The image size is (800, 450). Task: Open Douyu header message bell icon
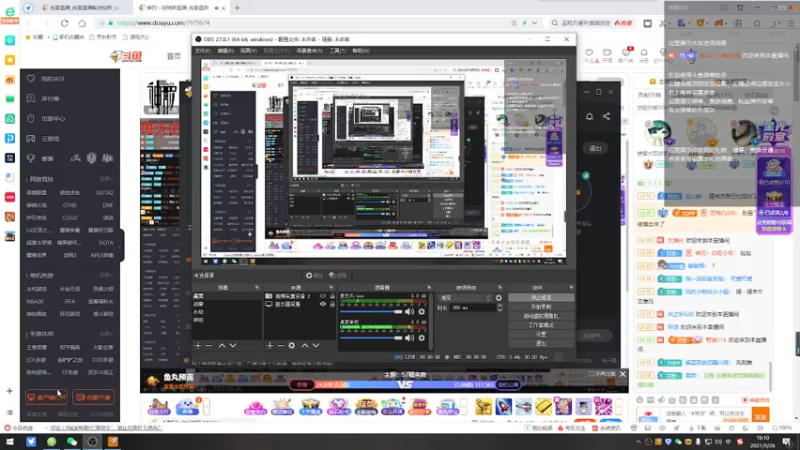coord(644,53)
